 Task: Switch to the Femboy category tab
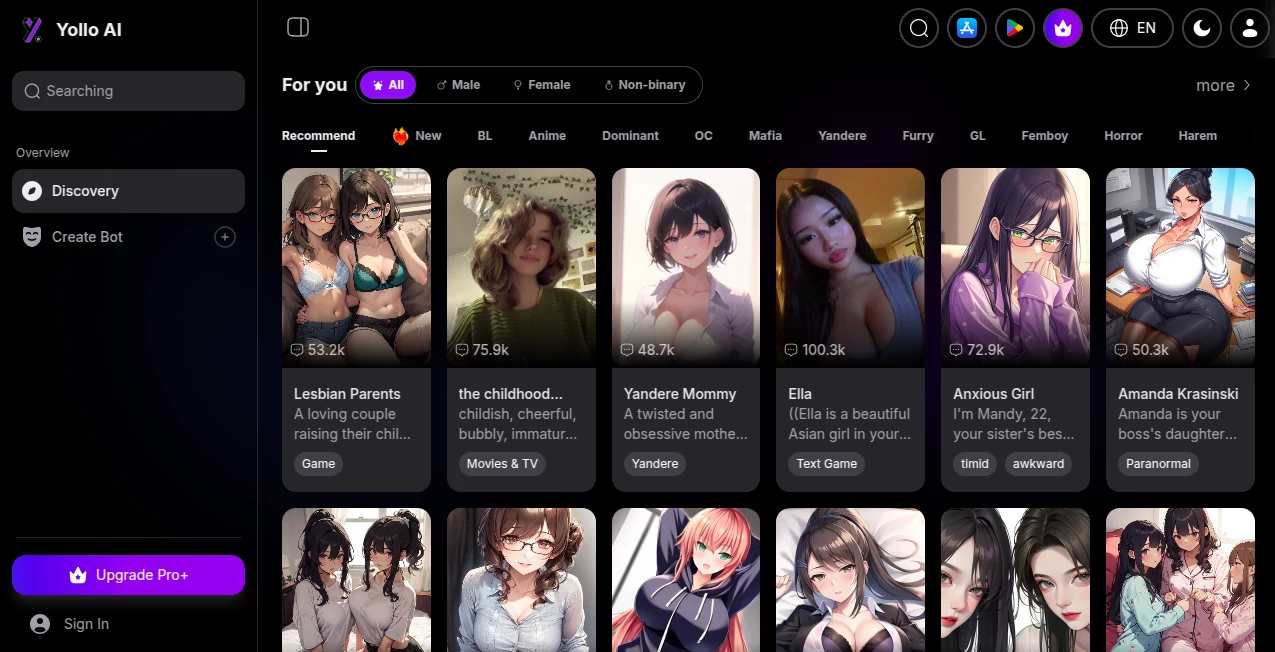1044,135
